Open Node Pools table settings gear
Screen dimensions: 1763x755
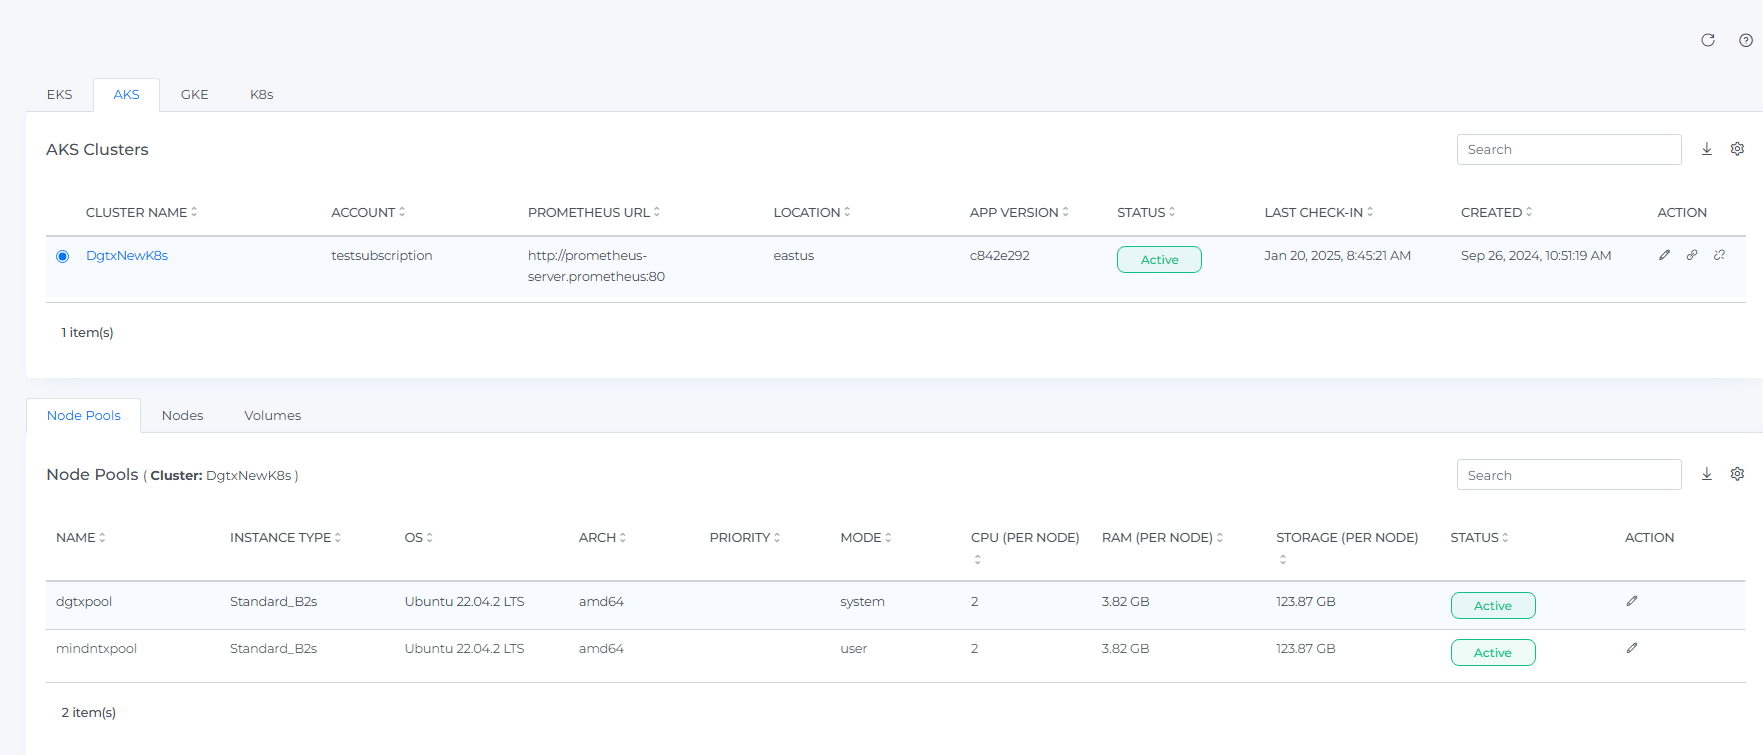pyautogui.click(x=1737, y=474)
